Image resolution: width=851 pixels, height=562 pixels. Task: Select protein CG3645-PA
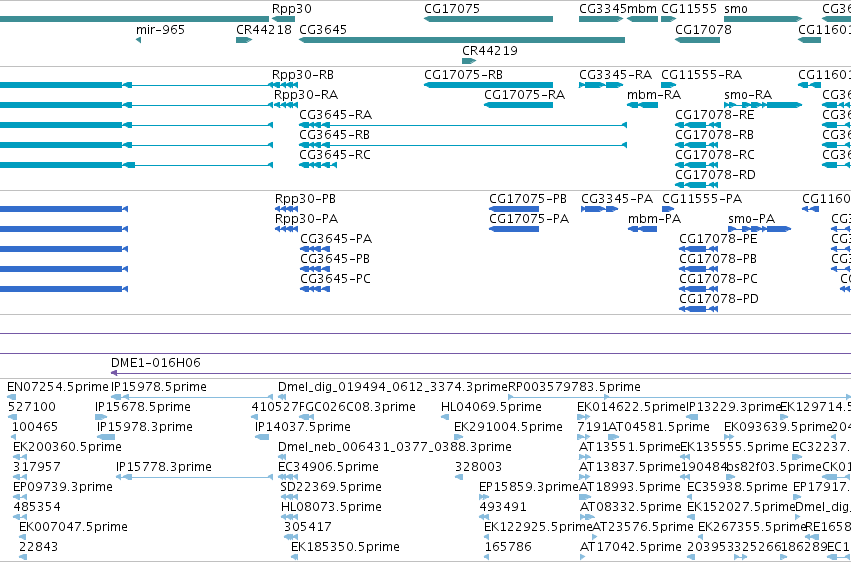(x=336, y=239)
